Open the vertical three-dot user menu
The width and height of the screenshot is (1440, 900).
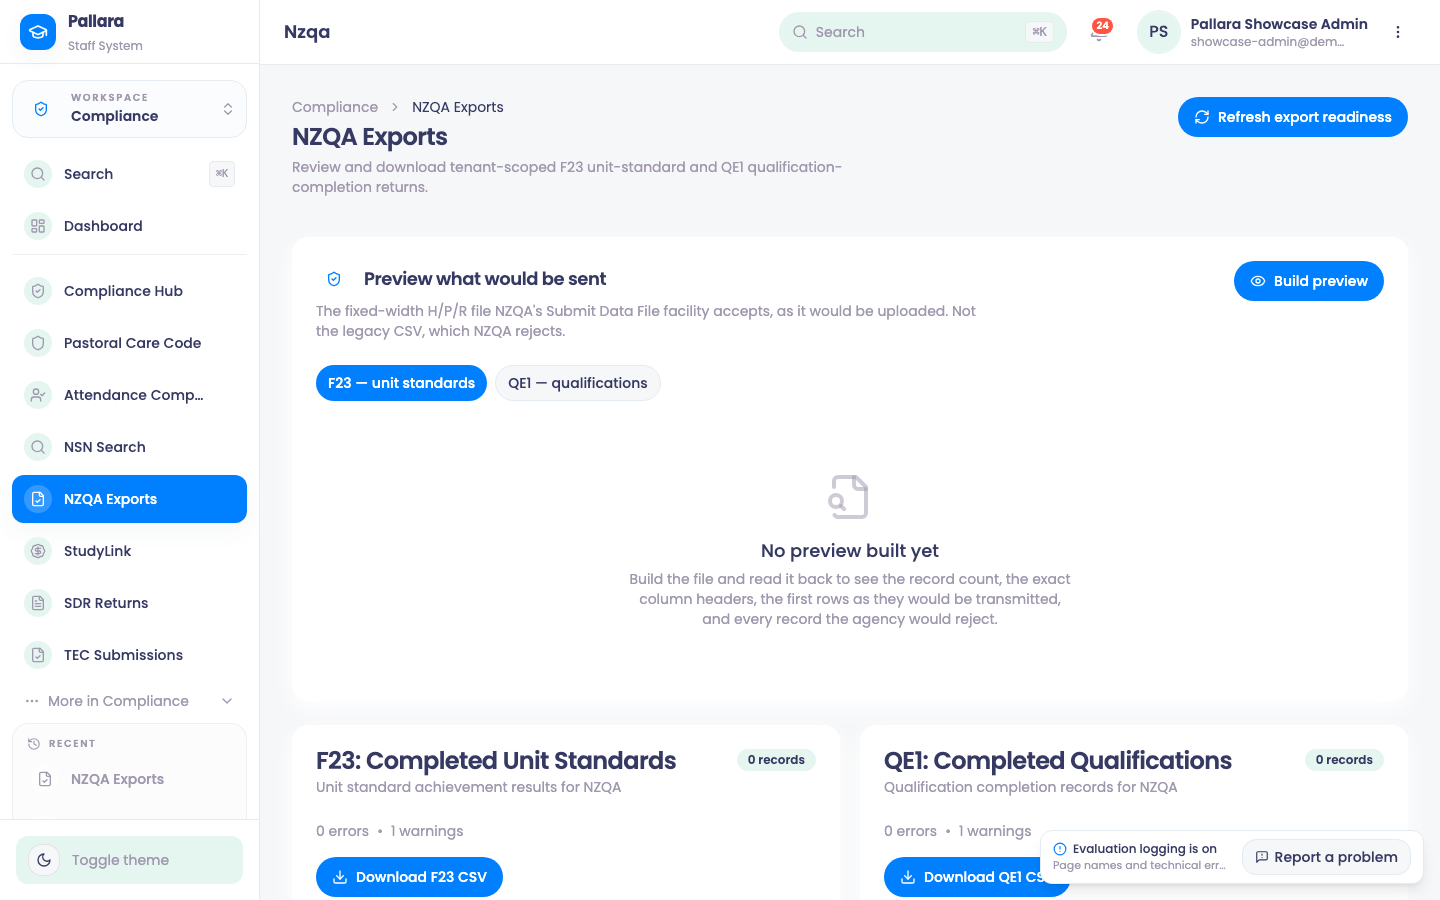1398,32
